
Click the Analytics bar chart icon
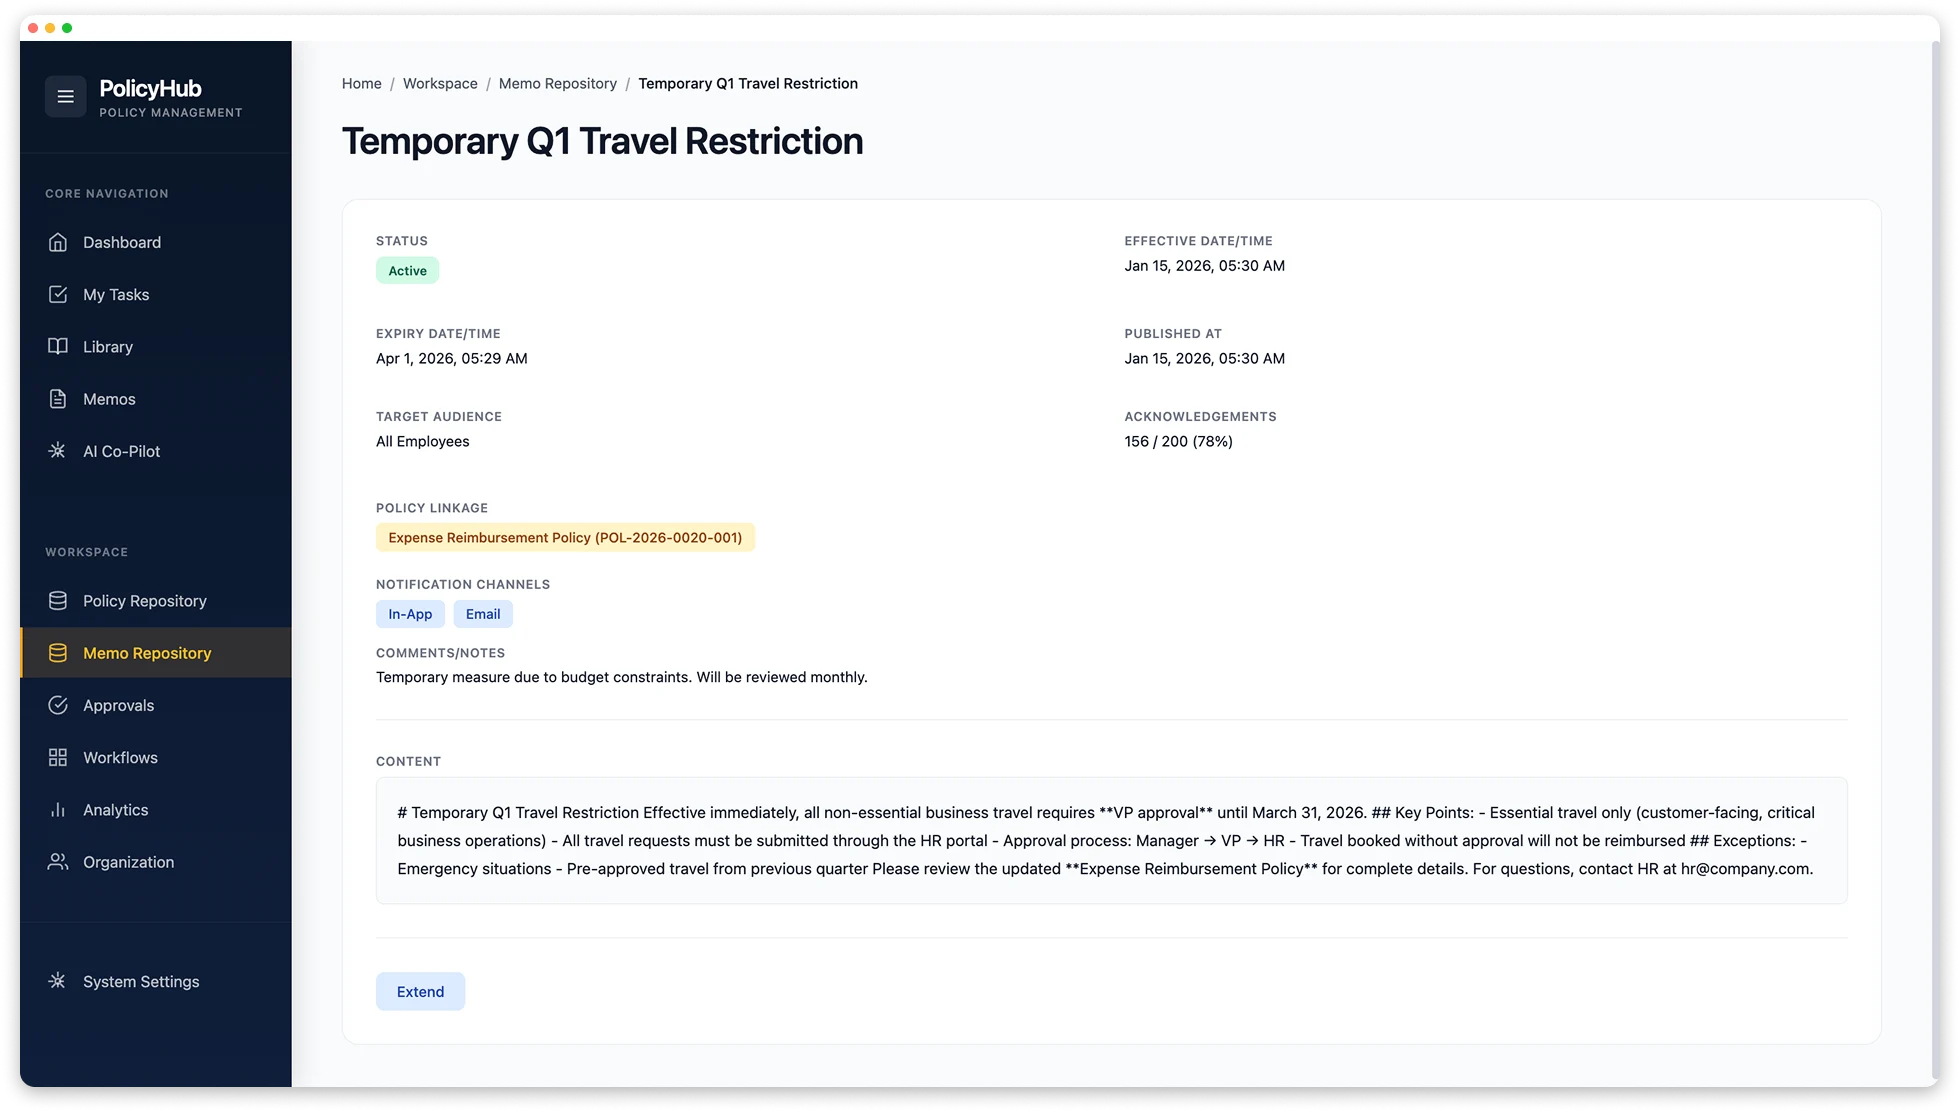pyautogui.click(x=58, y=810)
